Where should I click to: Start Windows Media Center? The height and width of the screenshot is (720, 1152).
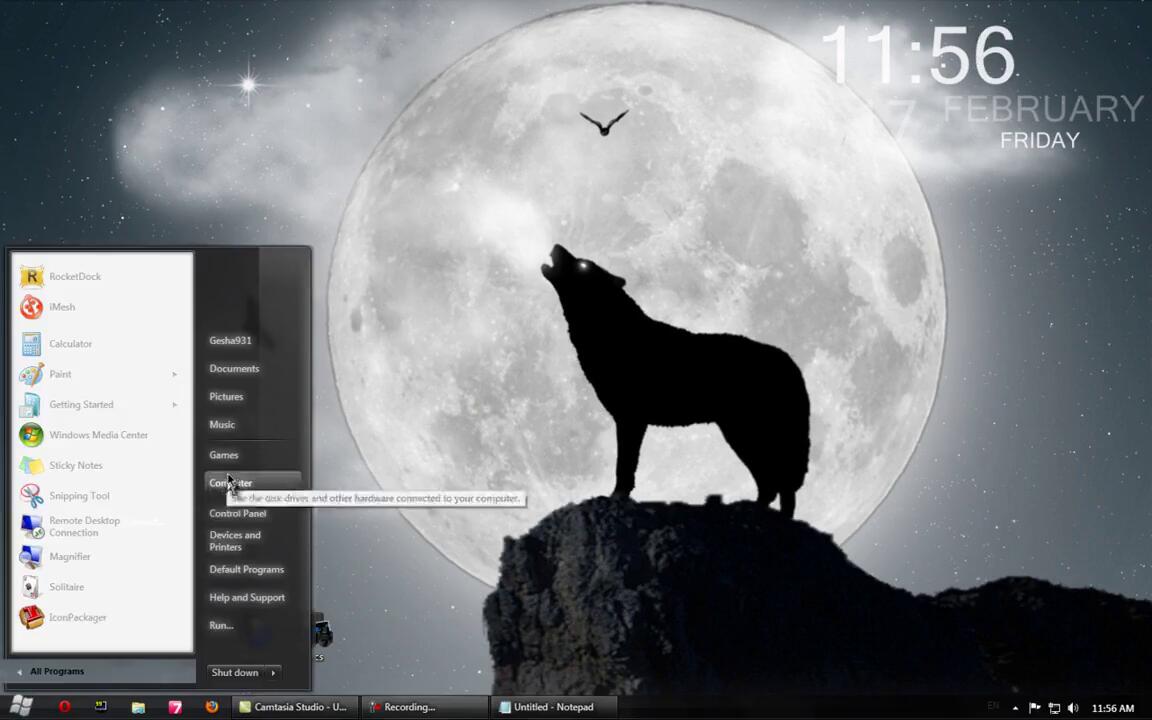pyautogui.click(x=98, y=435)
